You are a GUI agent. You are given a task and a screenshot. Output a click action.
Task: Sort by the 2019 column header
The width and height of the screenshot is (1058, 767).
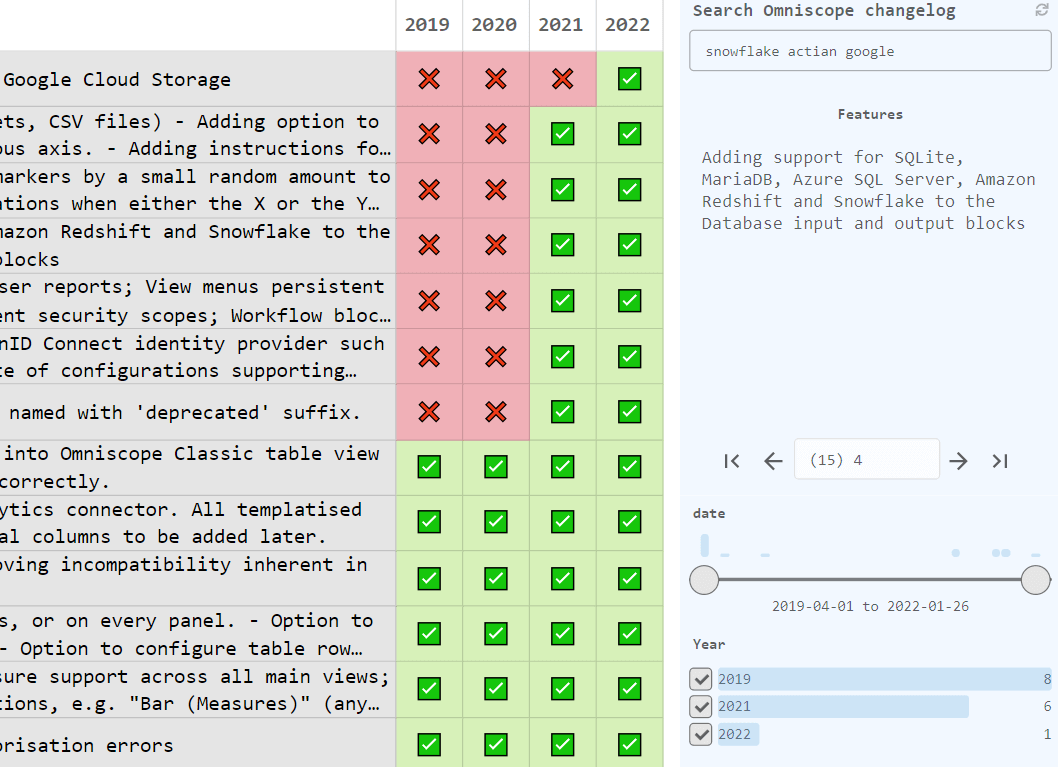pos(428,25)
